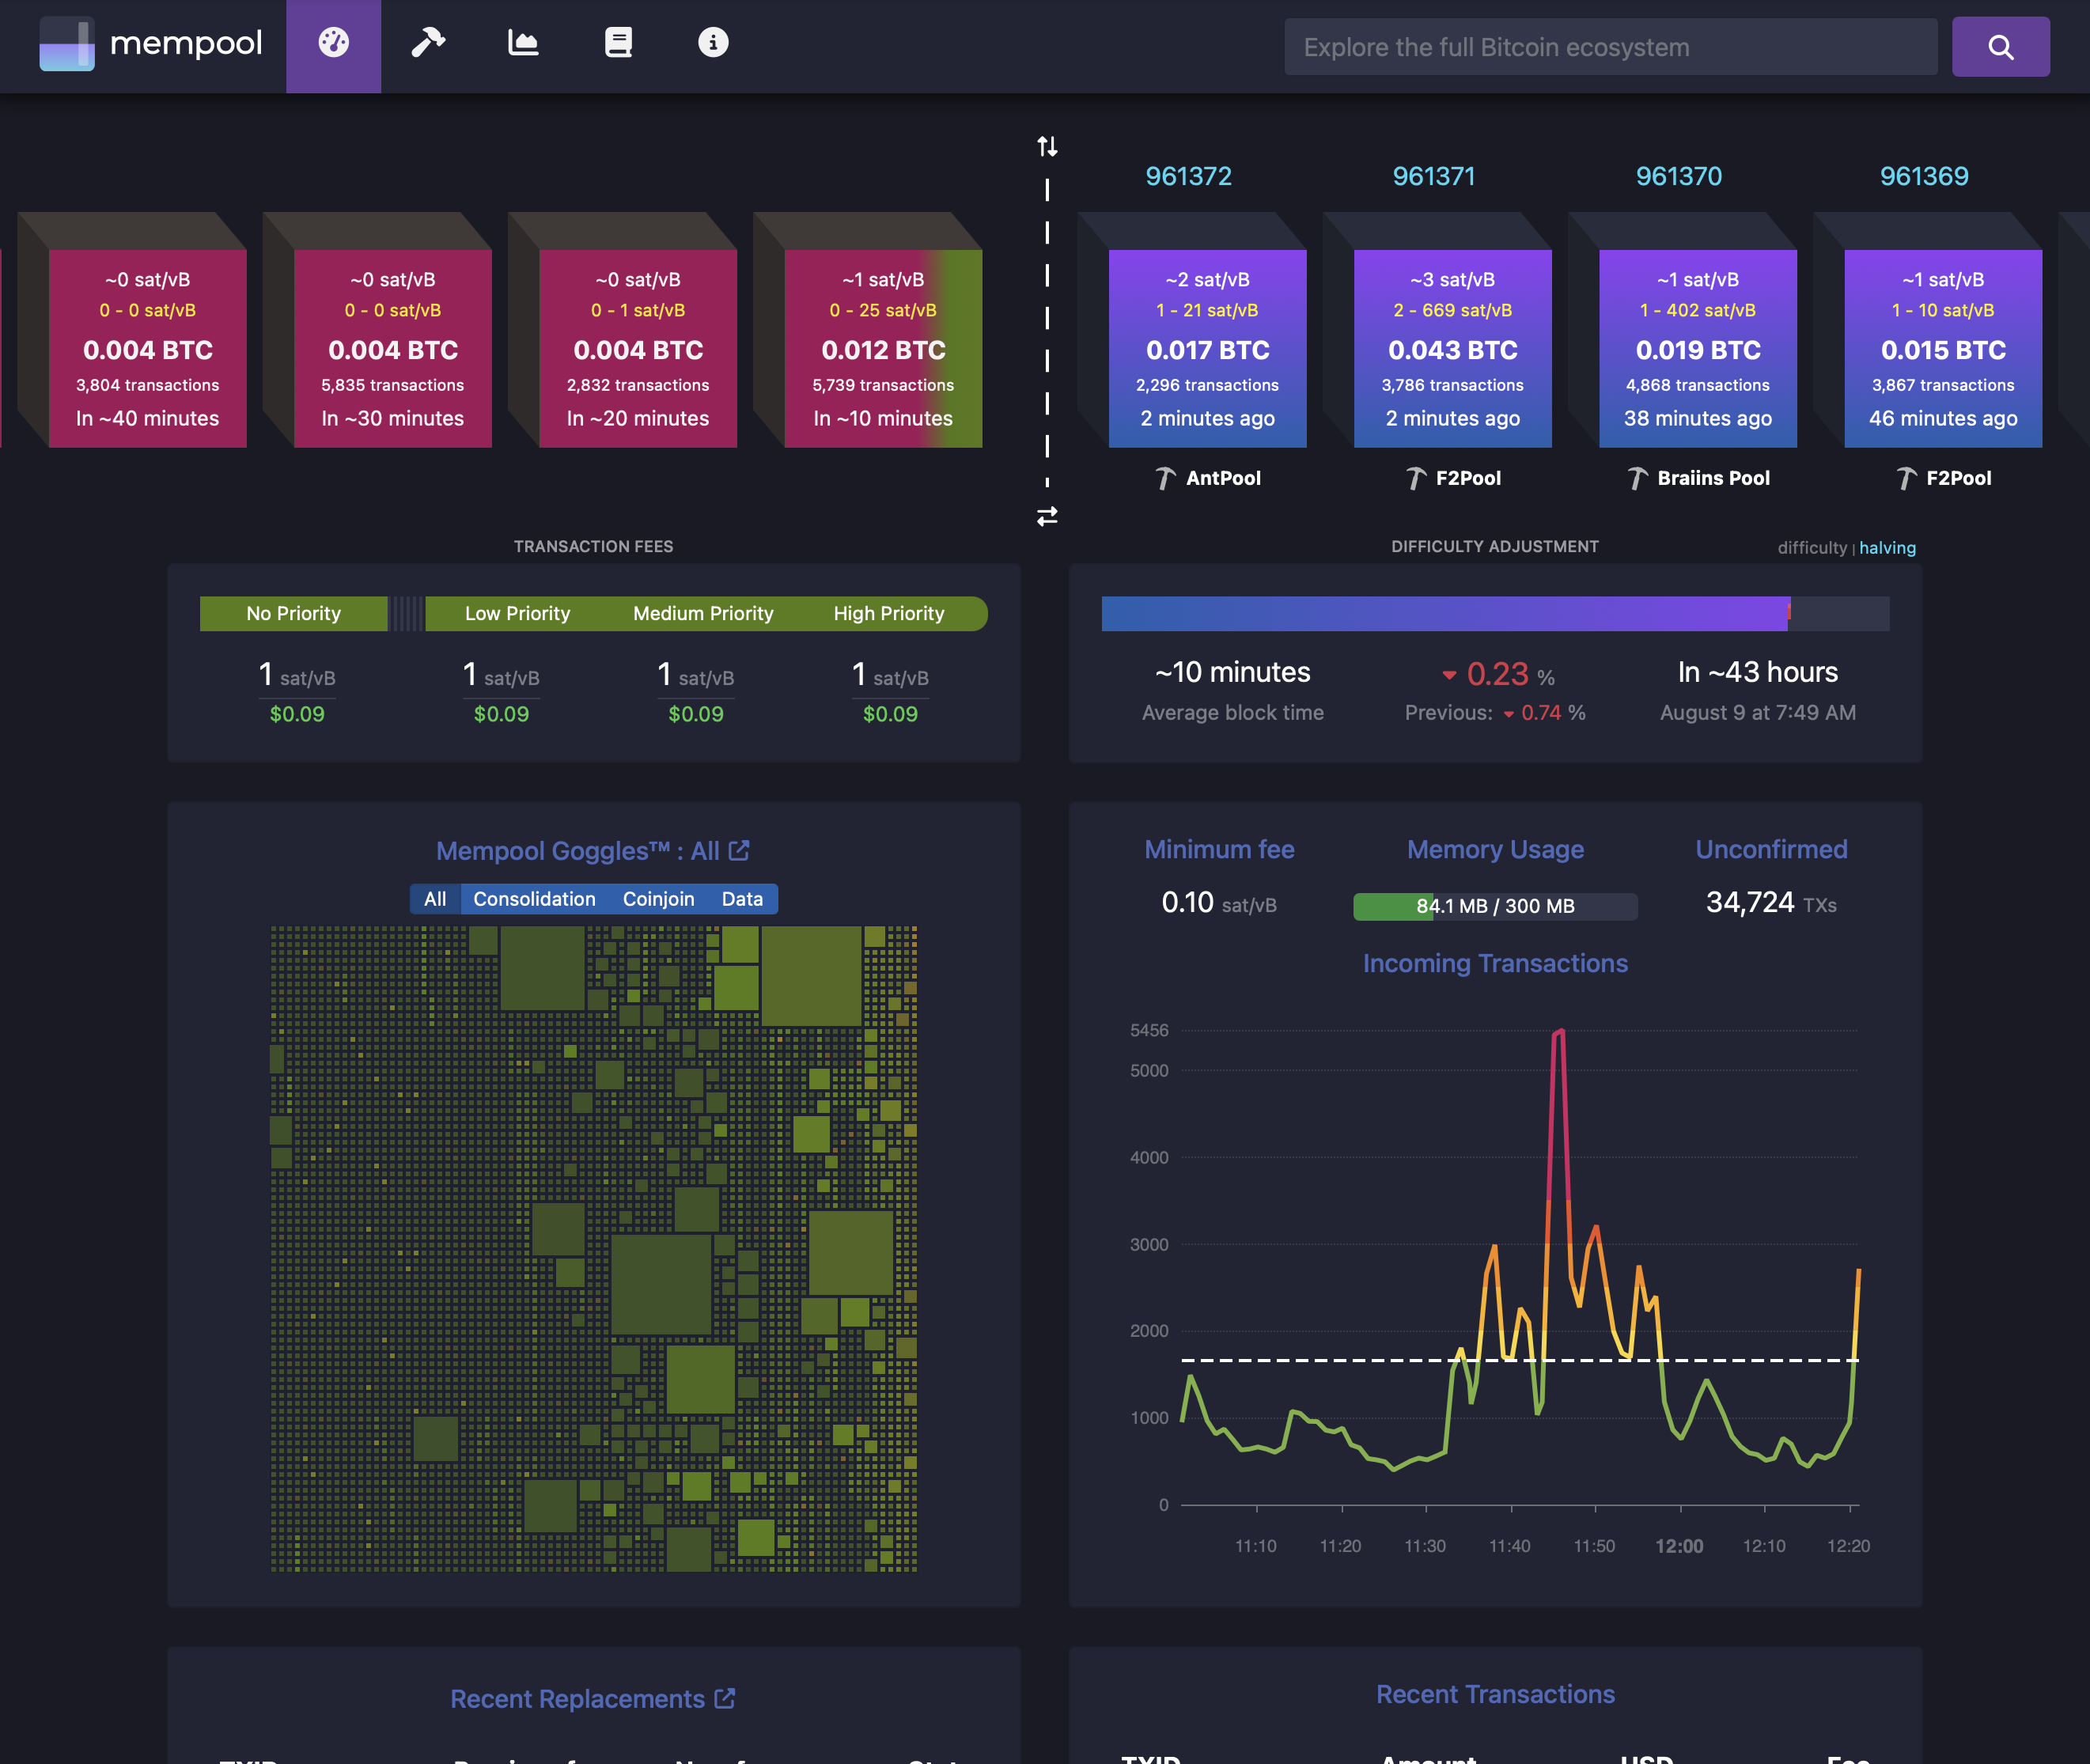This screenshot has height=1764, width=2090.
Task: Open block 961370
Action: tap(1678, 176)
